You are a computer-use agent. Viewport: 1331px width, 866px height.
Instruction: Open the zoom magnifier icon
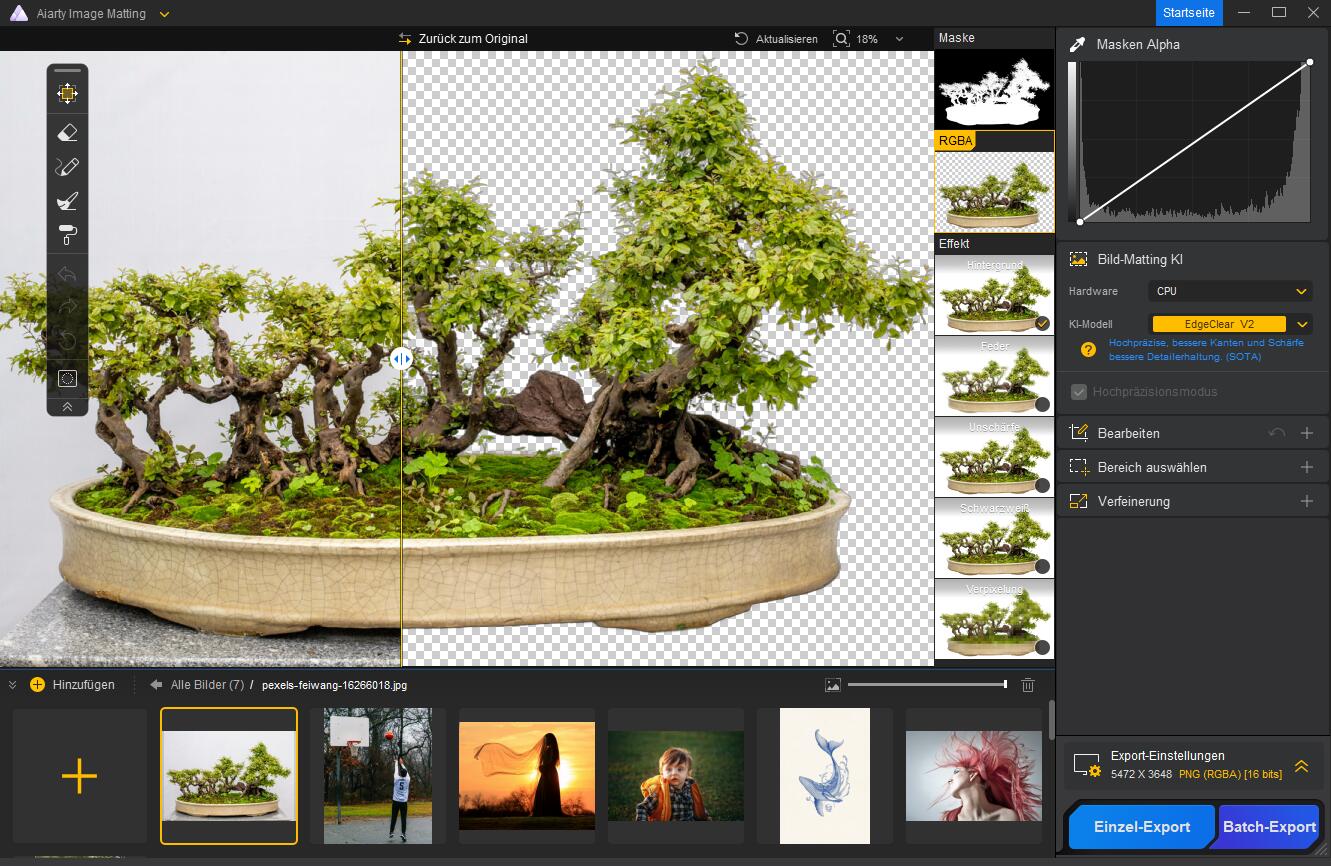pyautogui.click(x=841, y=39)
